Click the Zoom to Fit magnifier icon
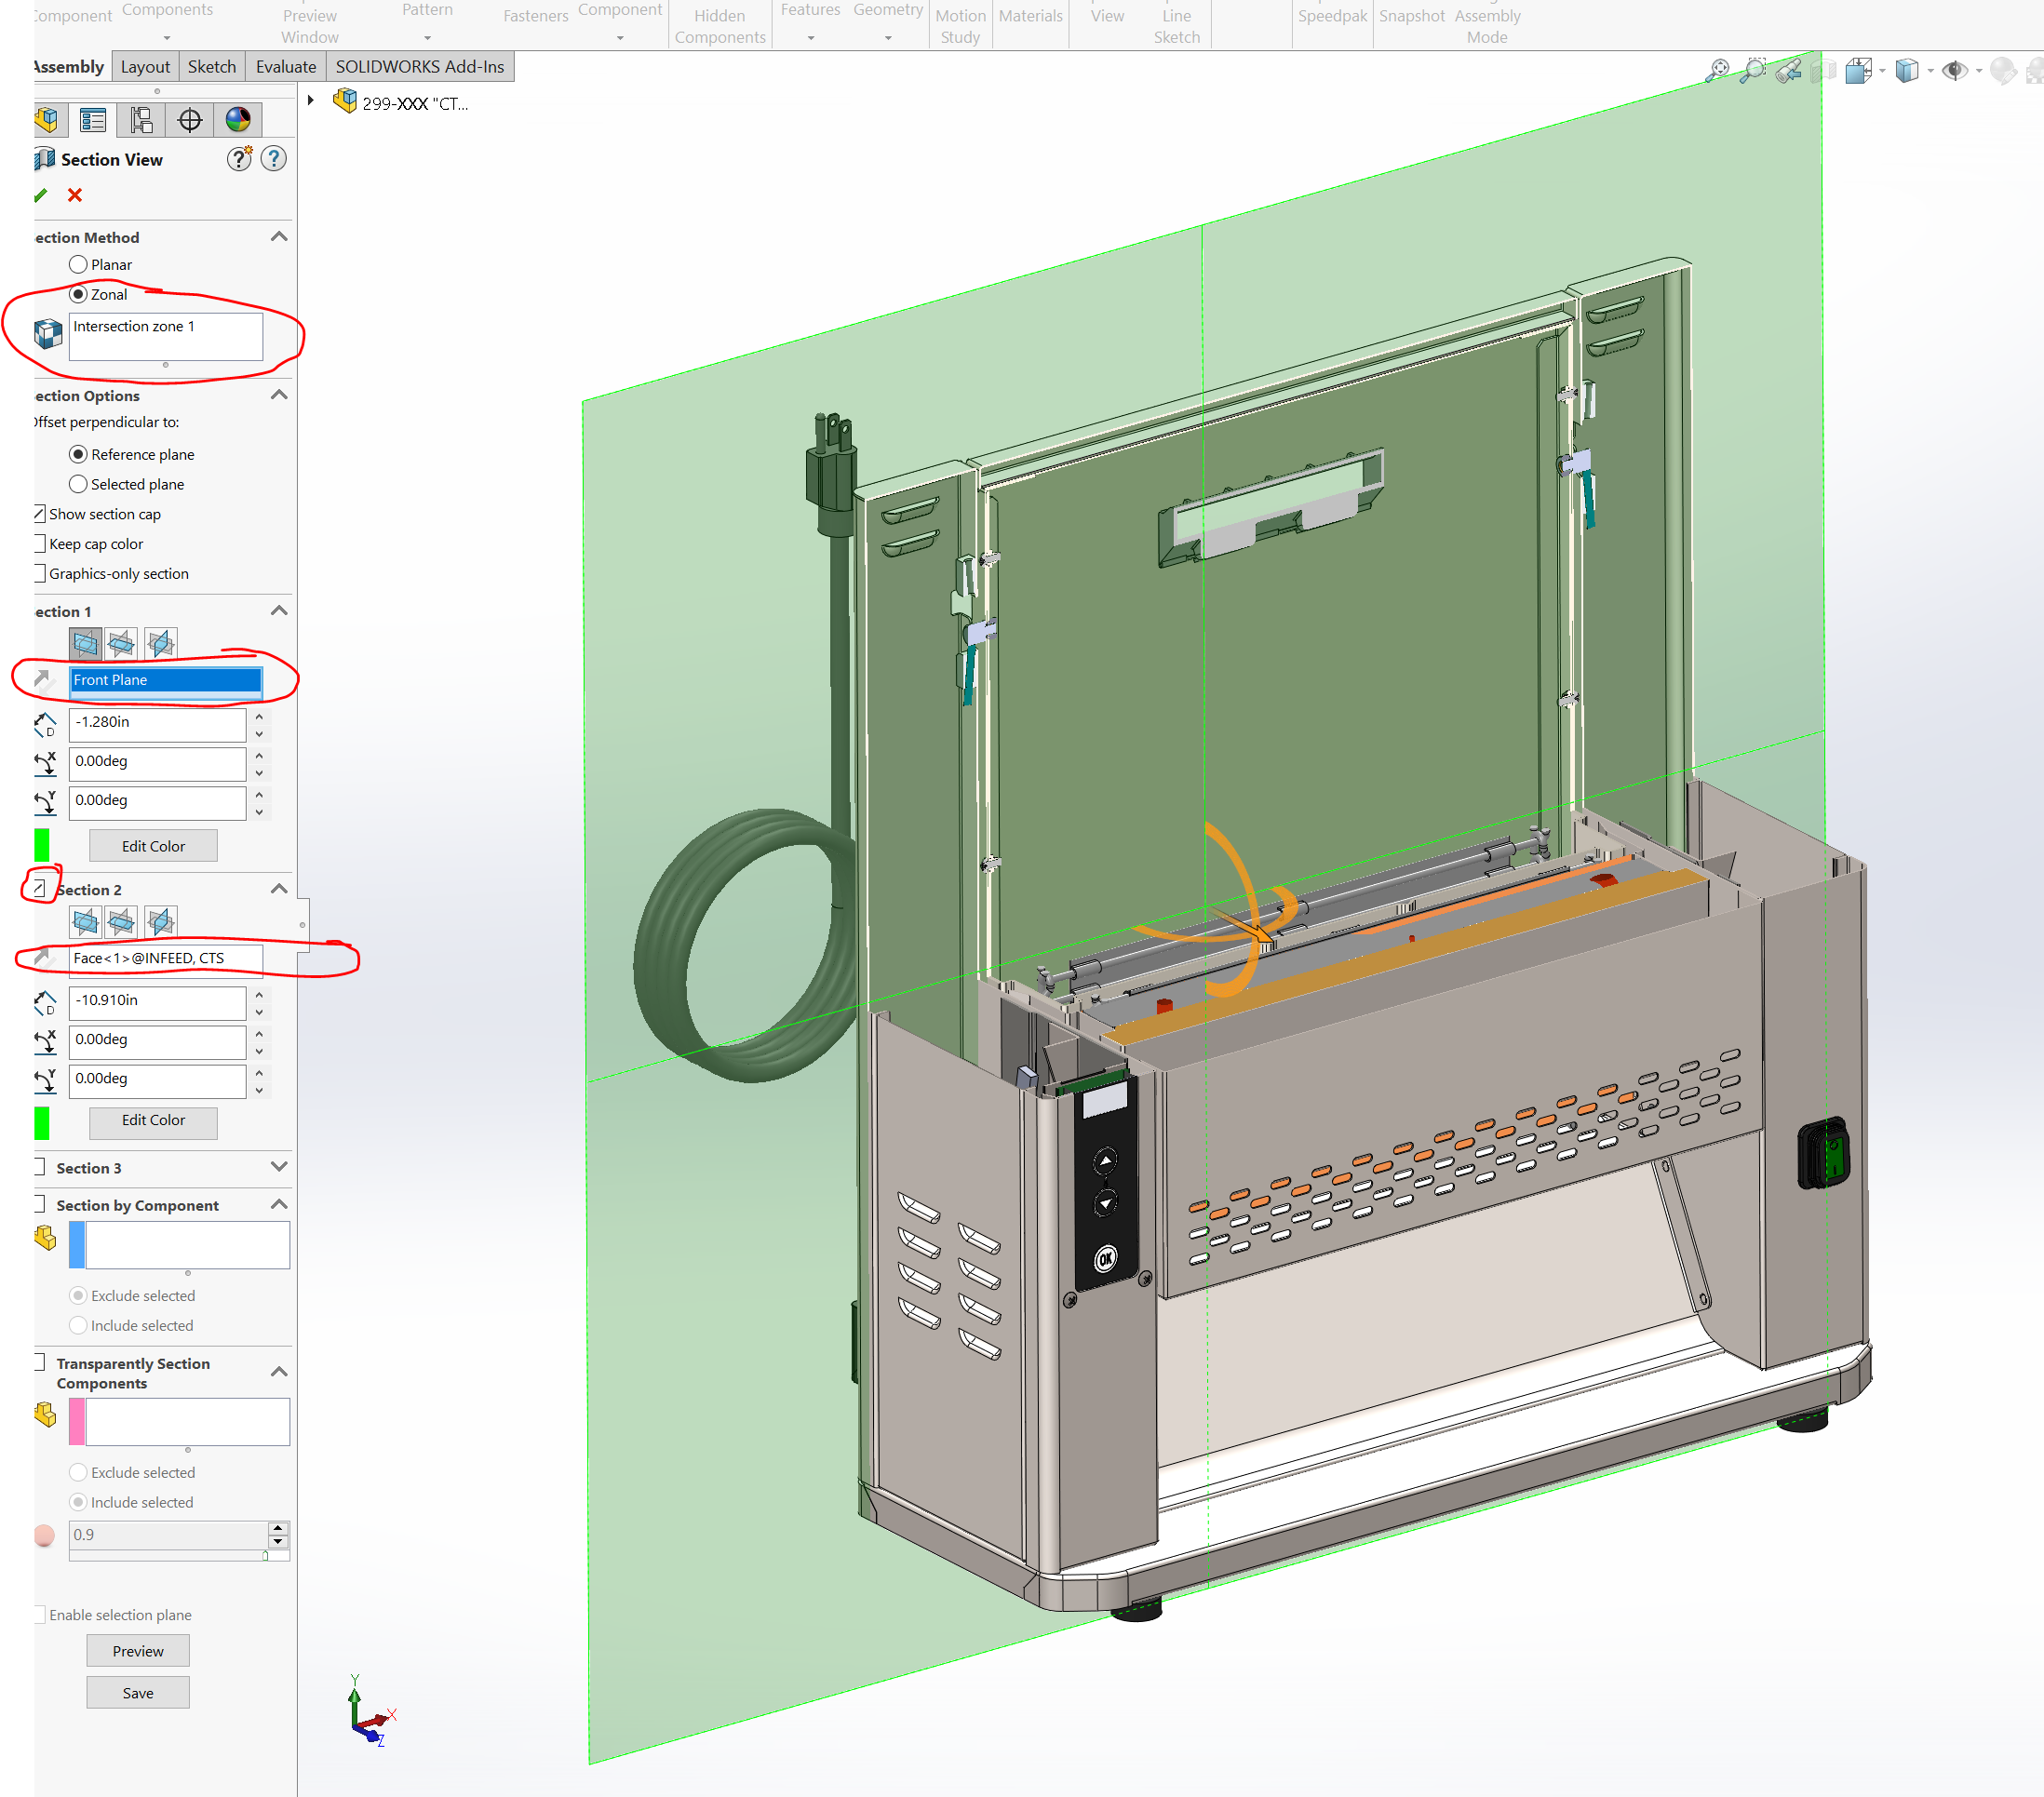 [1717, 71]
